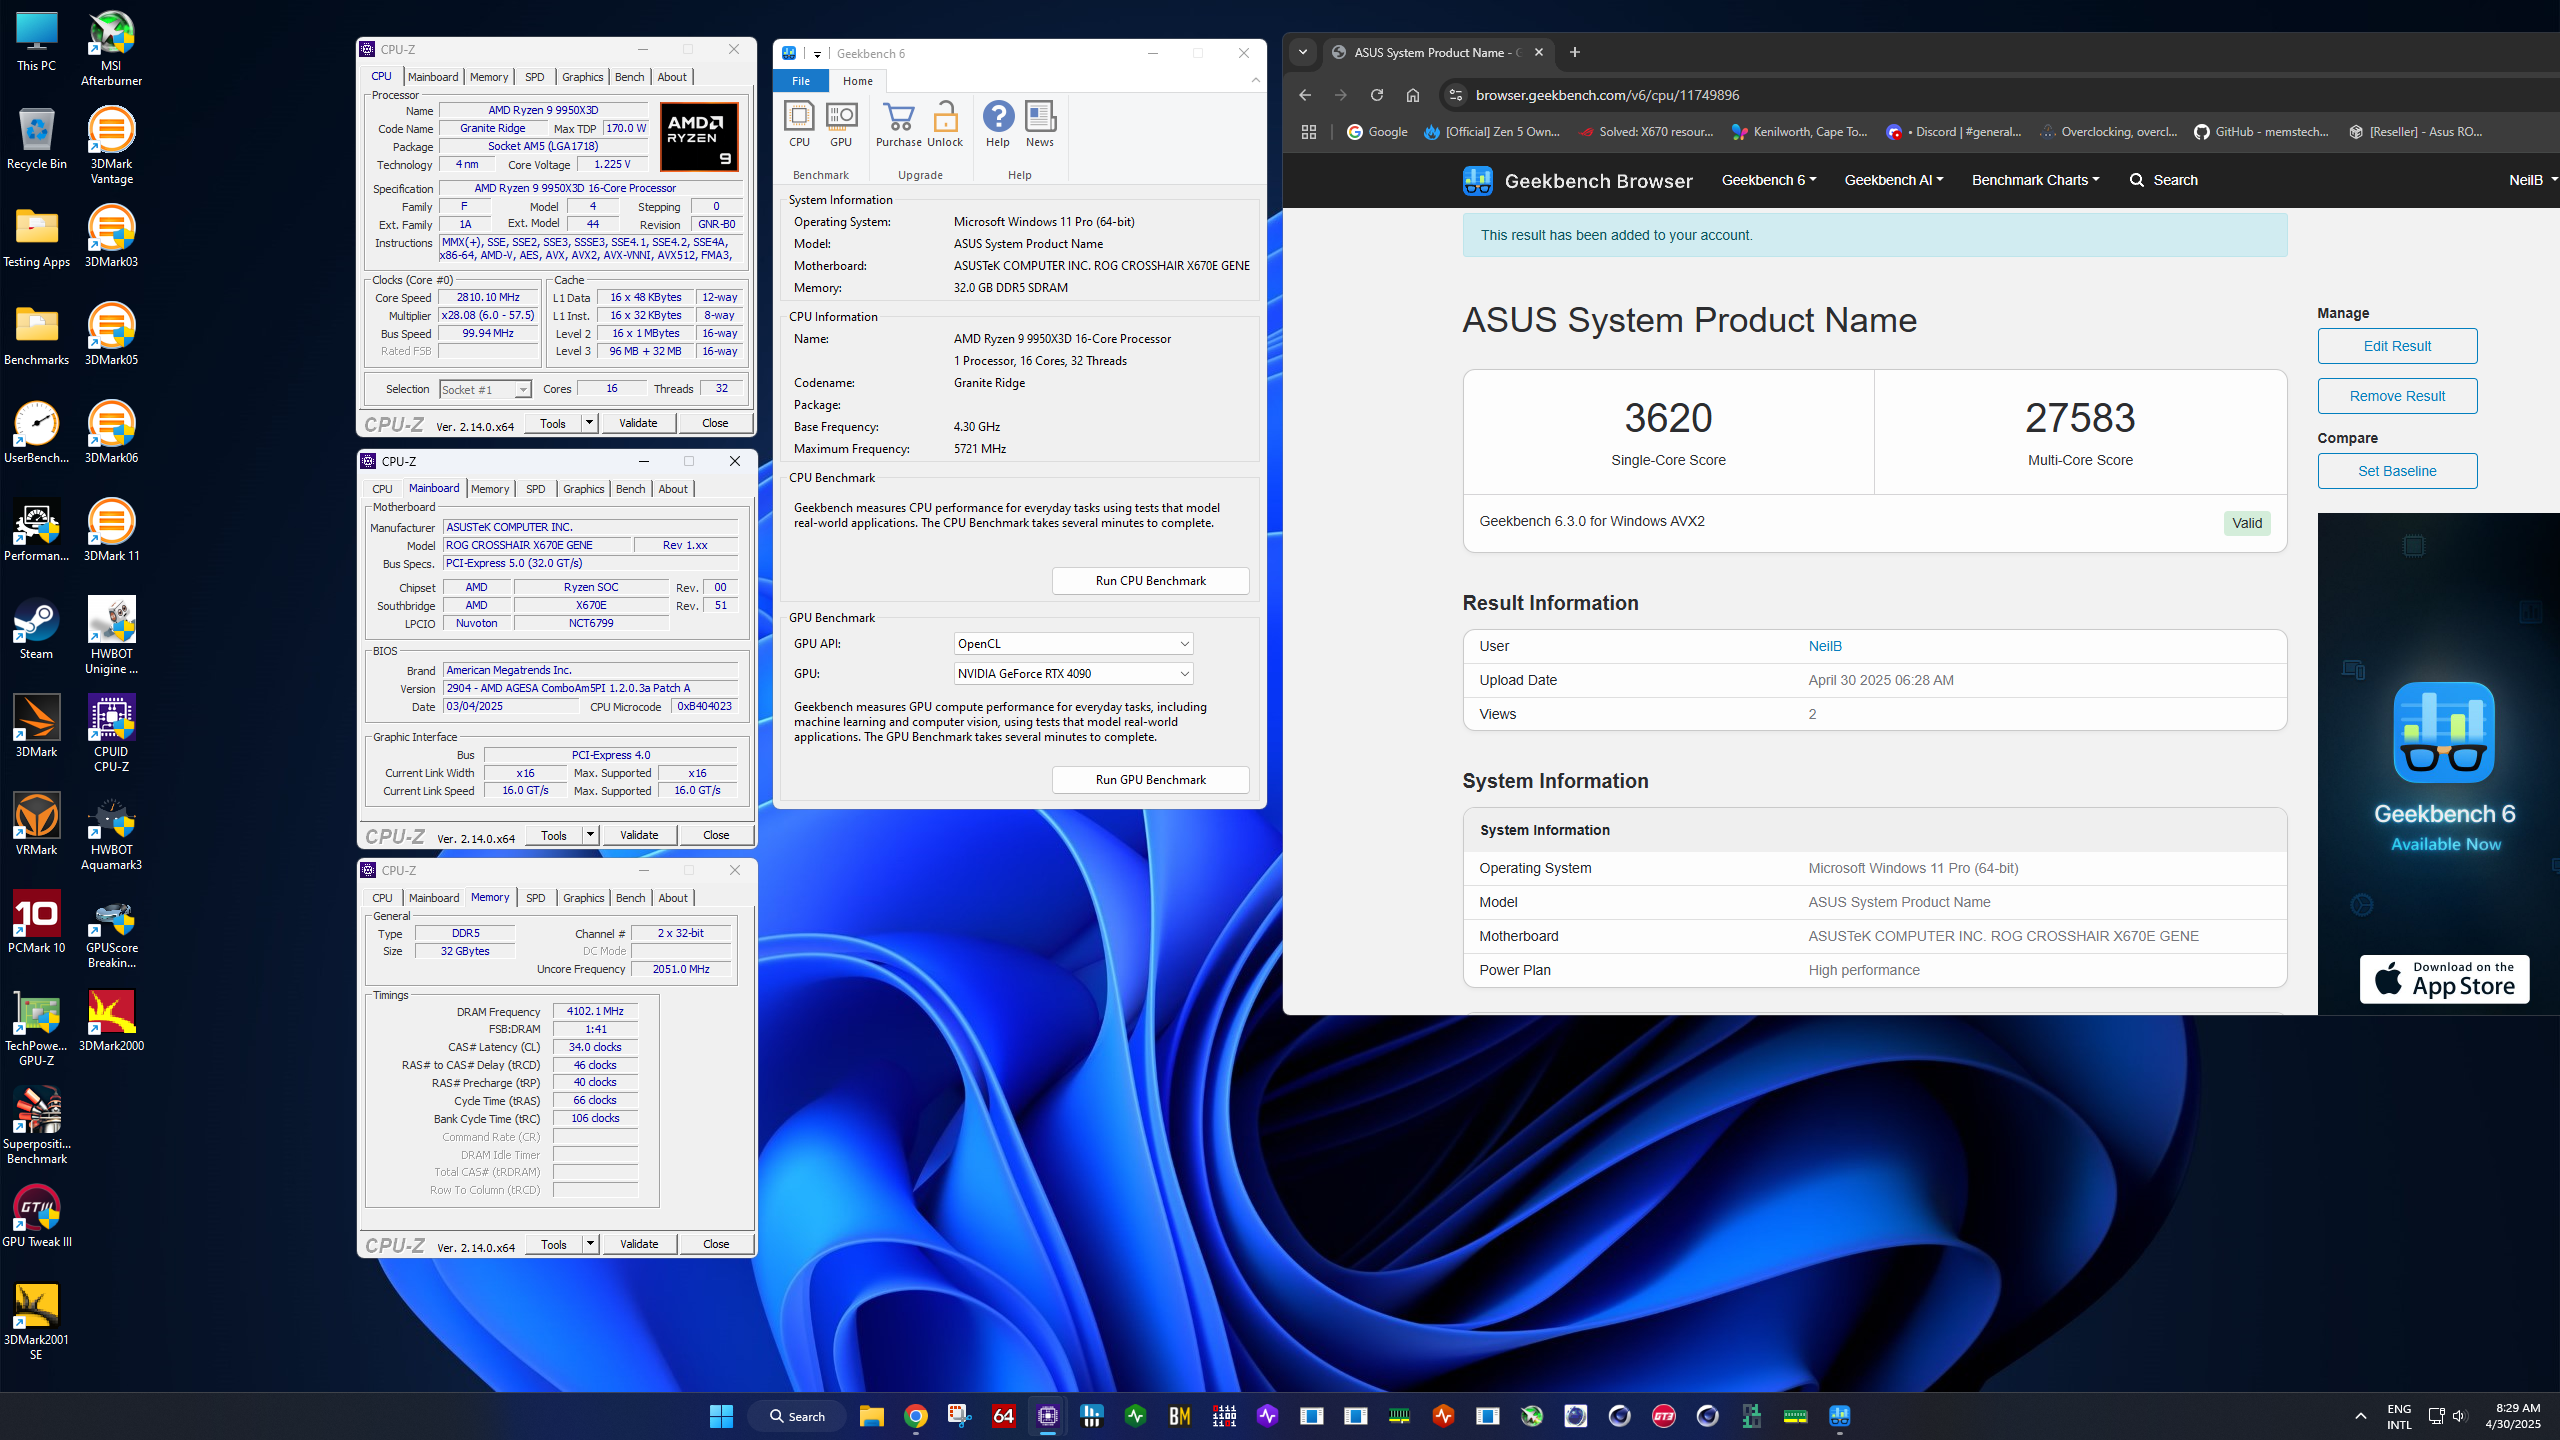Select the Superposition Benchmark desktop icon
This screenshot has width=2560, height=1440.
click(x=36, y=1126)
